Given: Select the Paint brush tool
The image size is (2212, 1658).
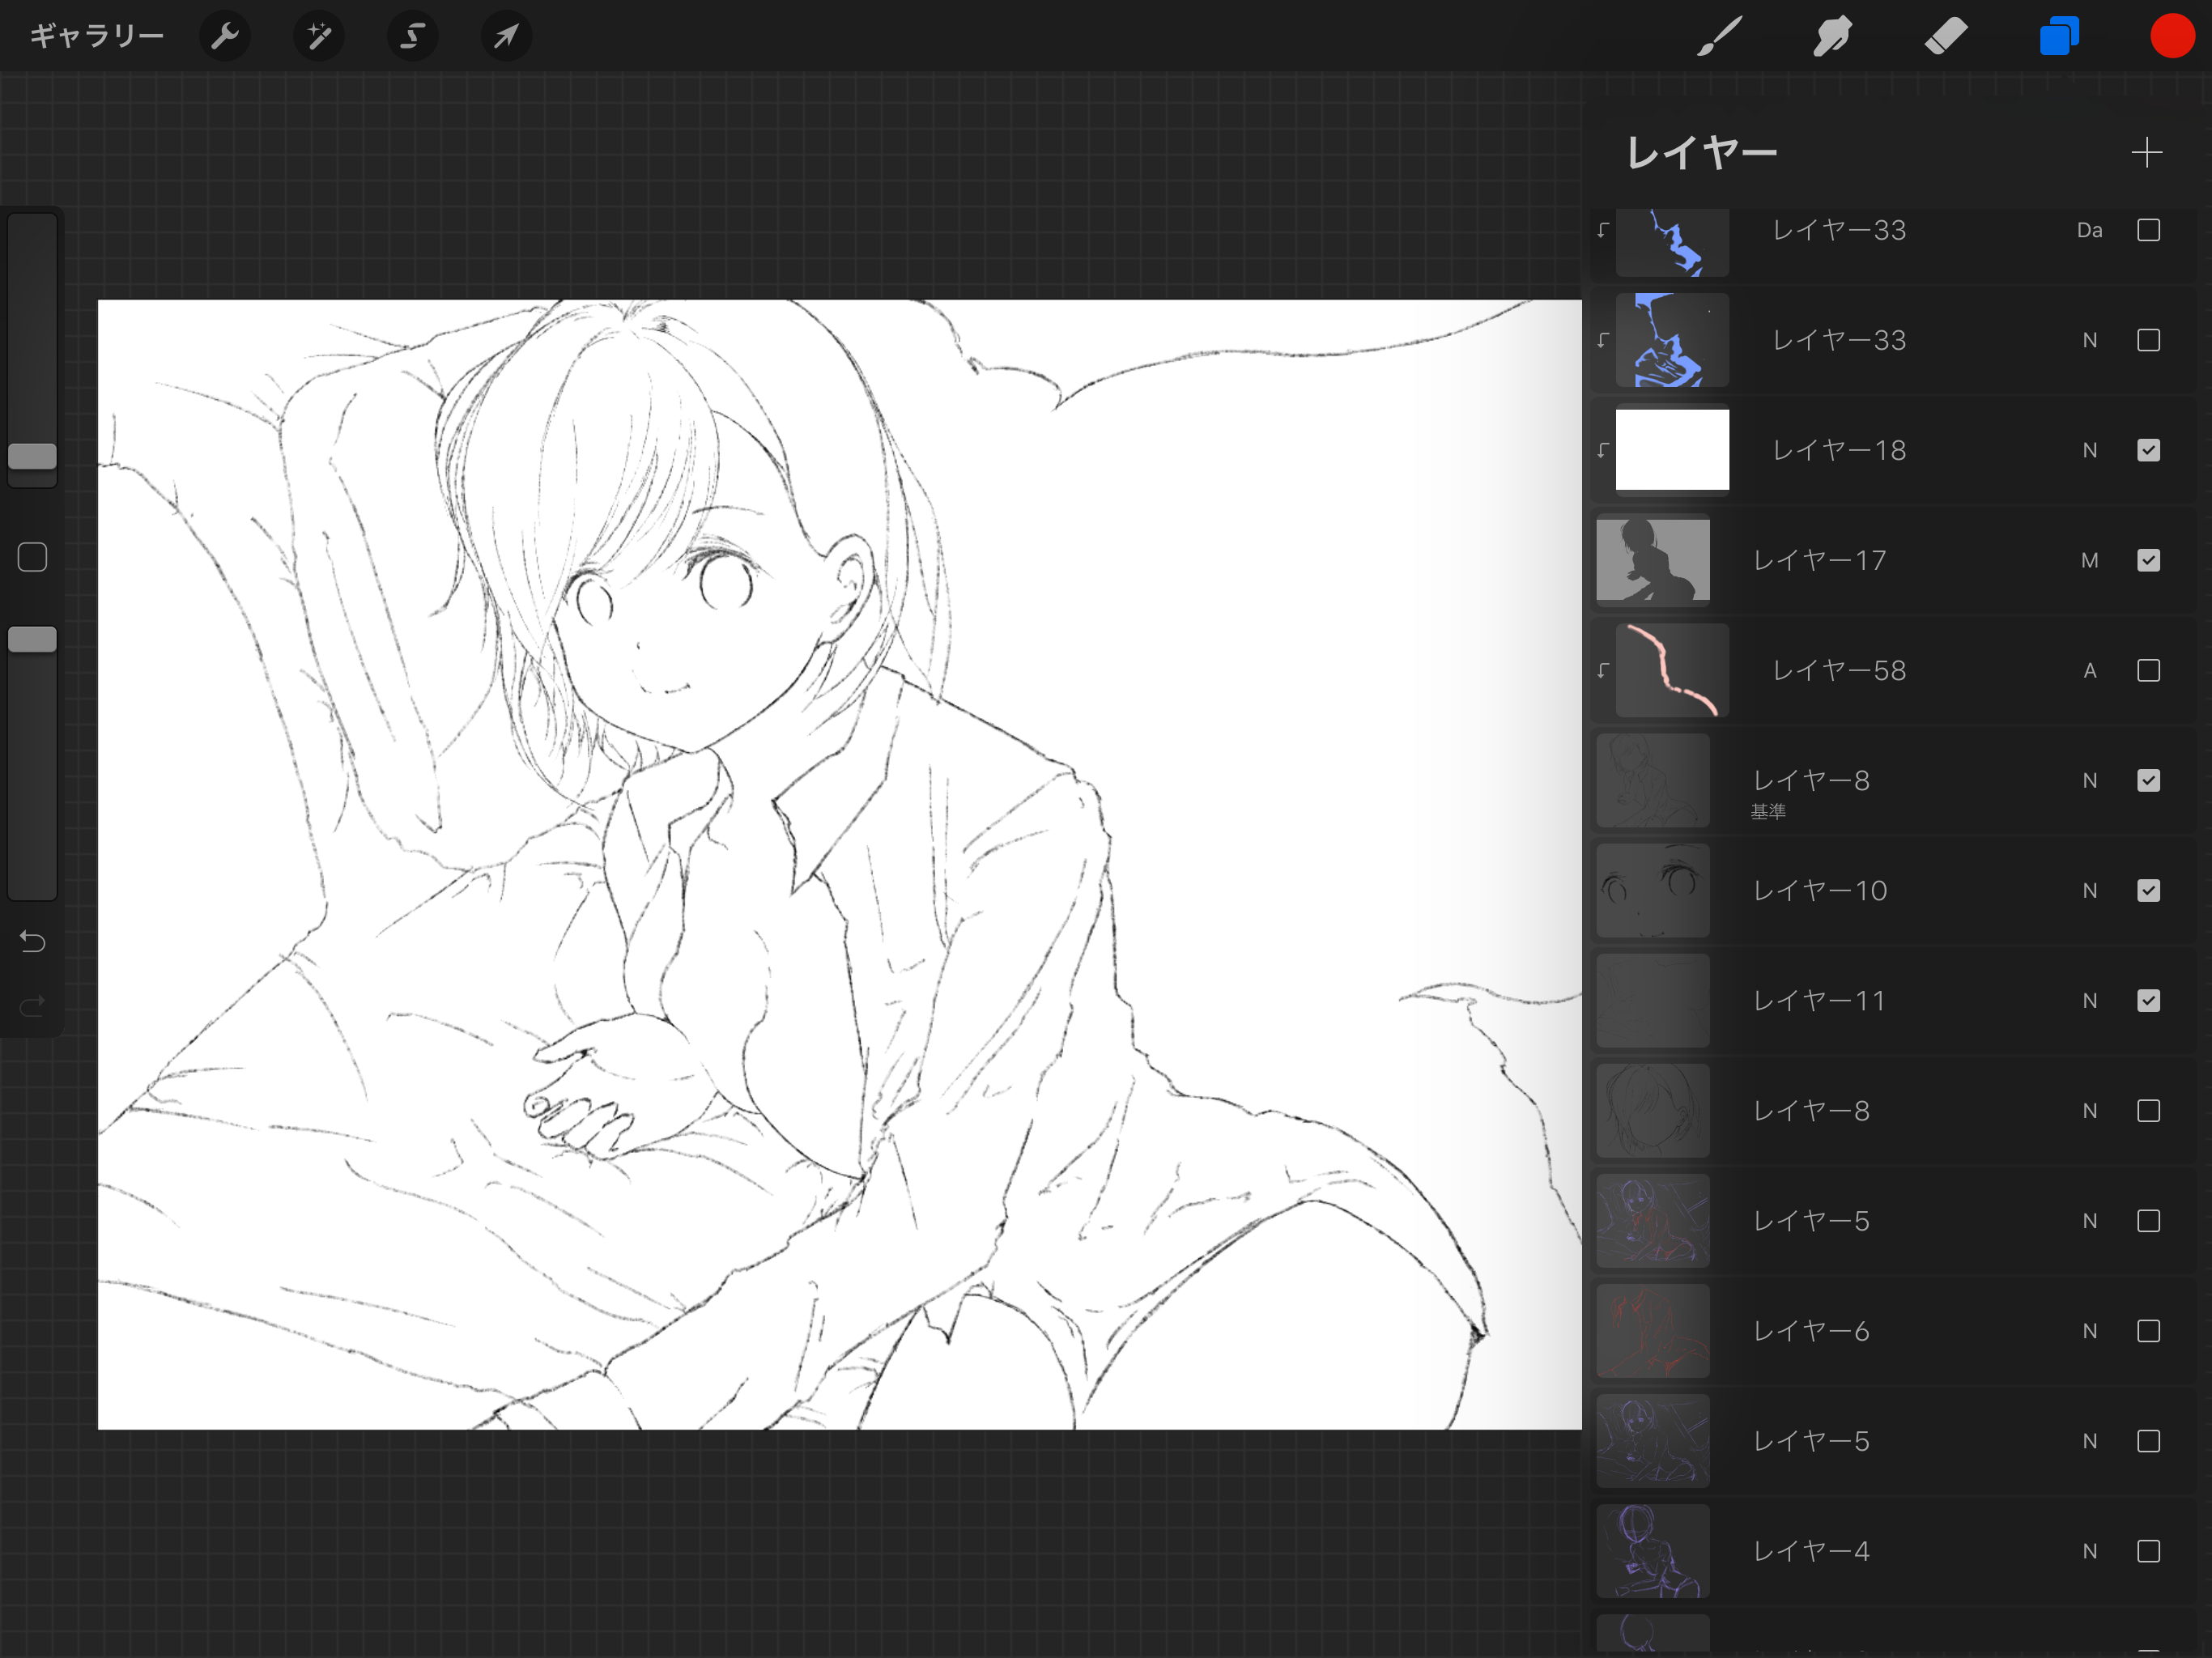Looking at the screenshot, I should point(1719,36).
